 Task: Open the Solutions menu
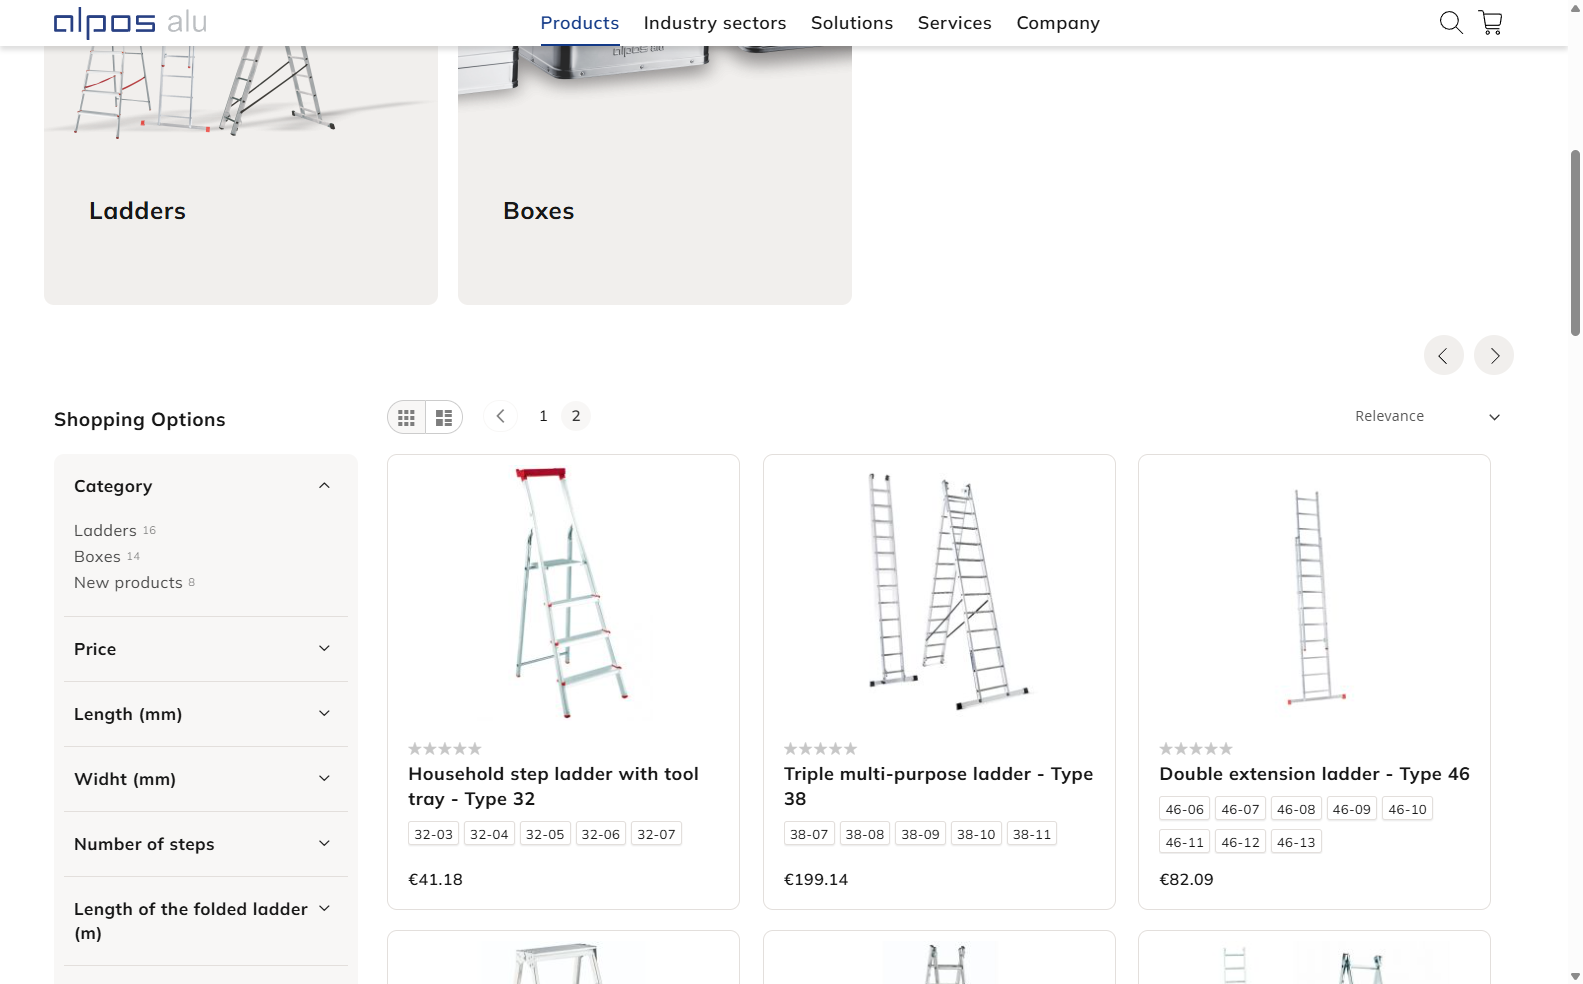coord(851,23)
